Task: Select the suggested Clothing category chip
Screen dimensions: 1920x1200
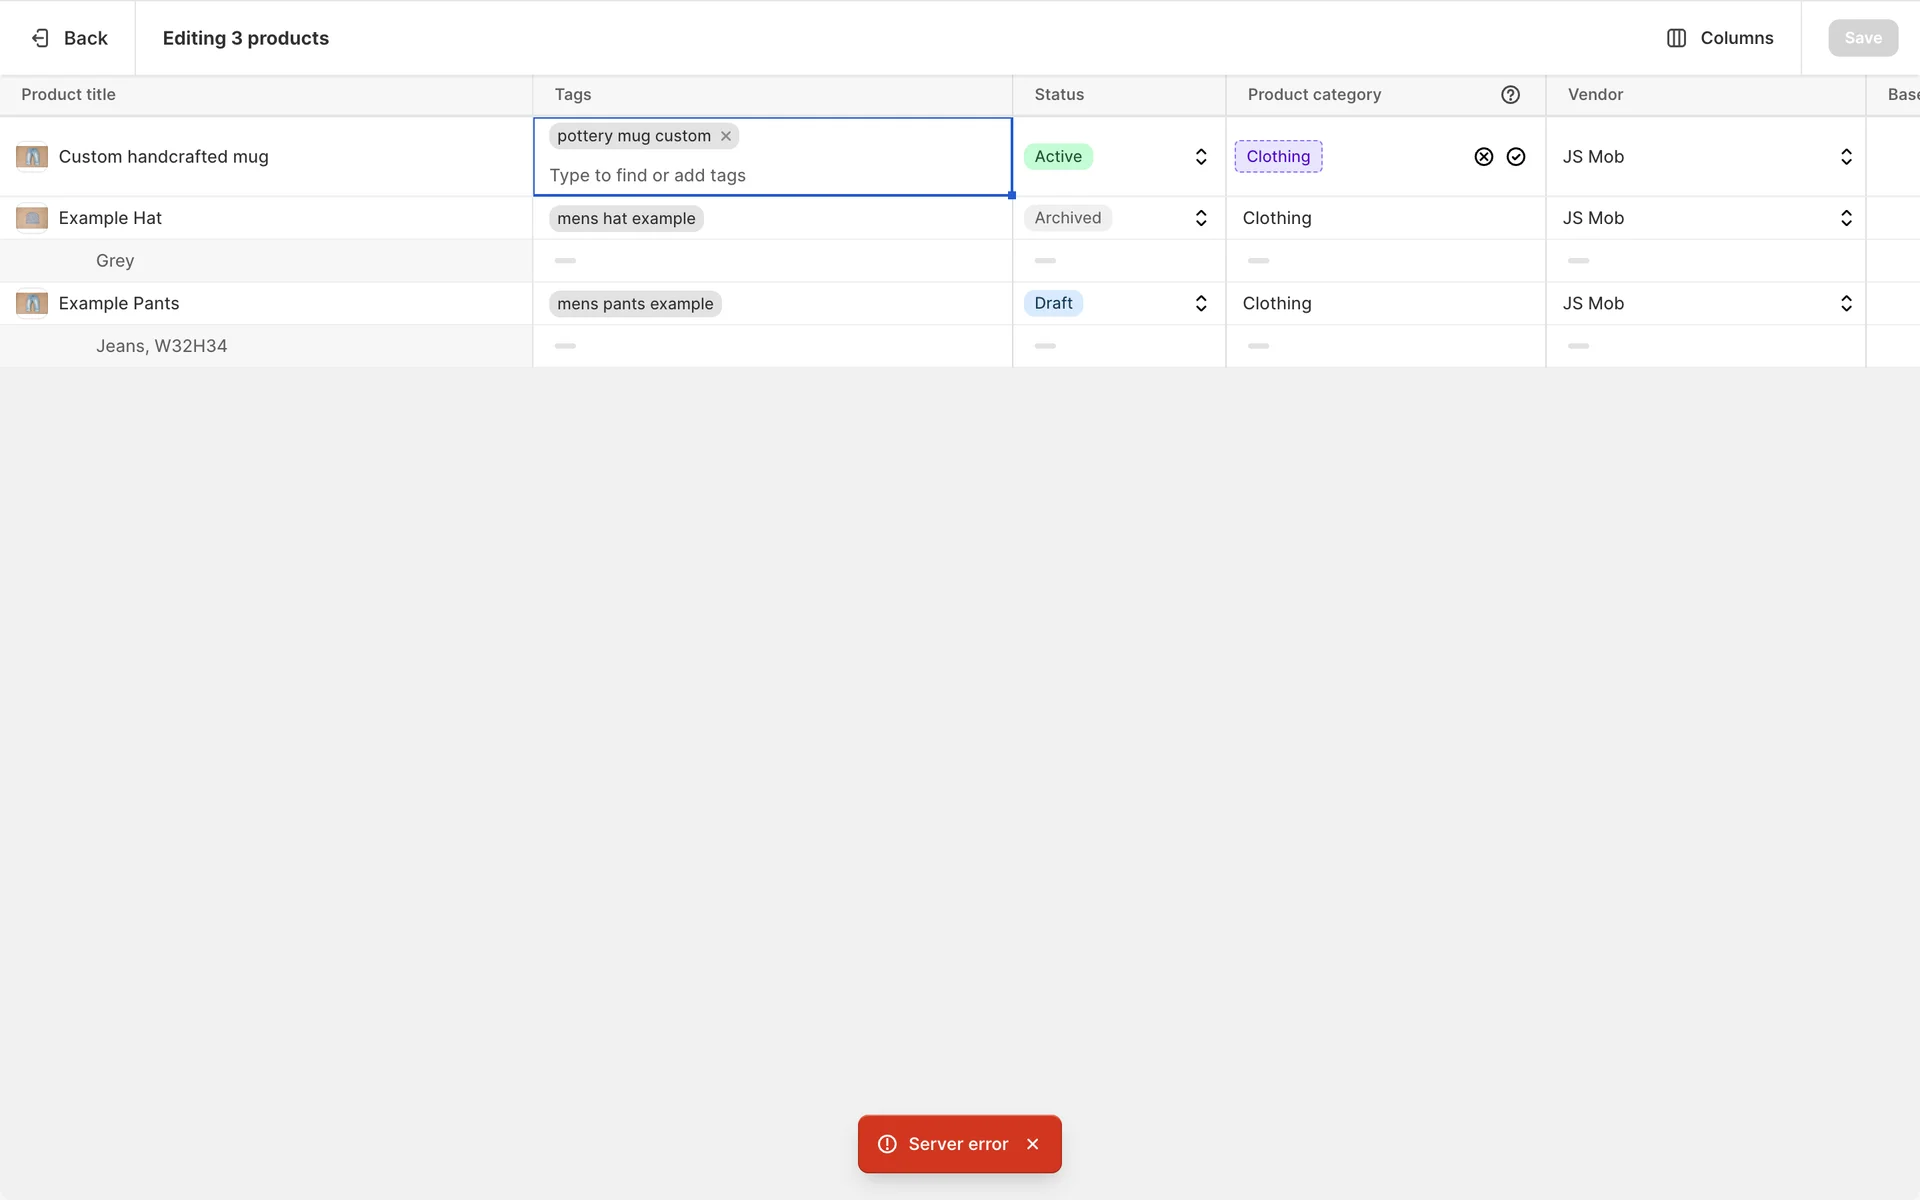Action: tap(1278, 157)
